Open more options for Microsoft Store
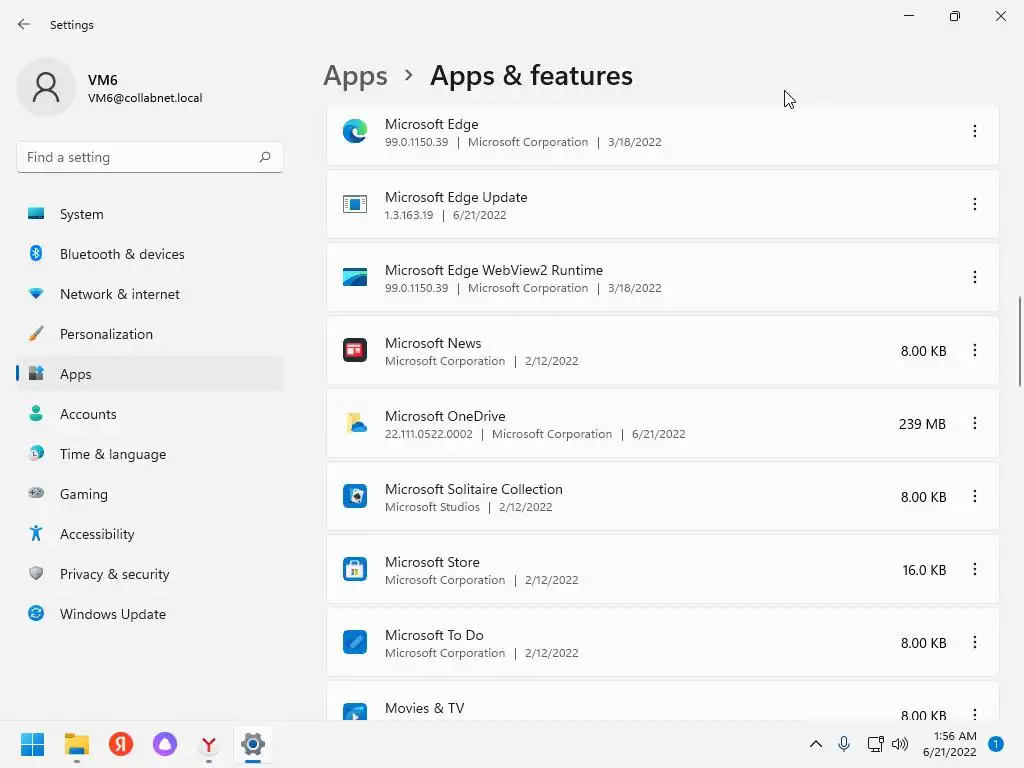 [975, 570]
